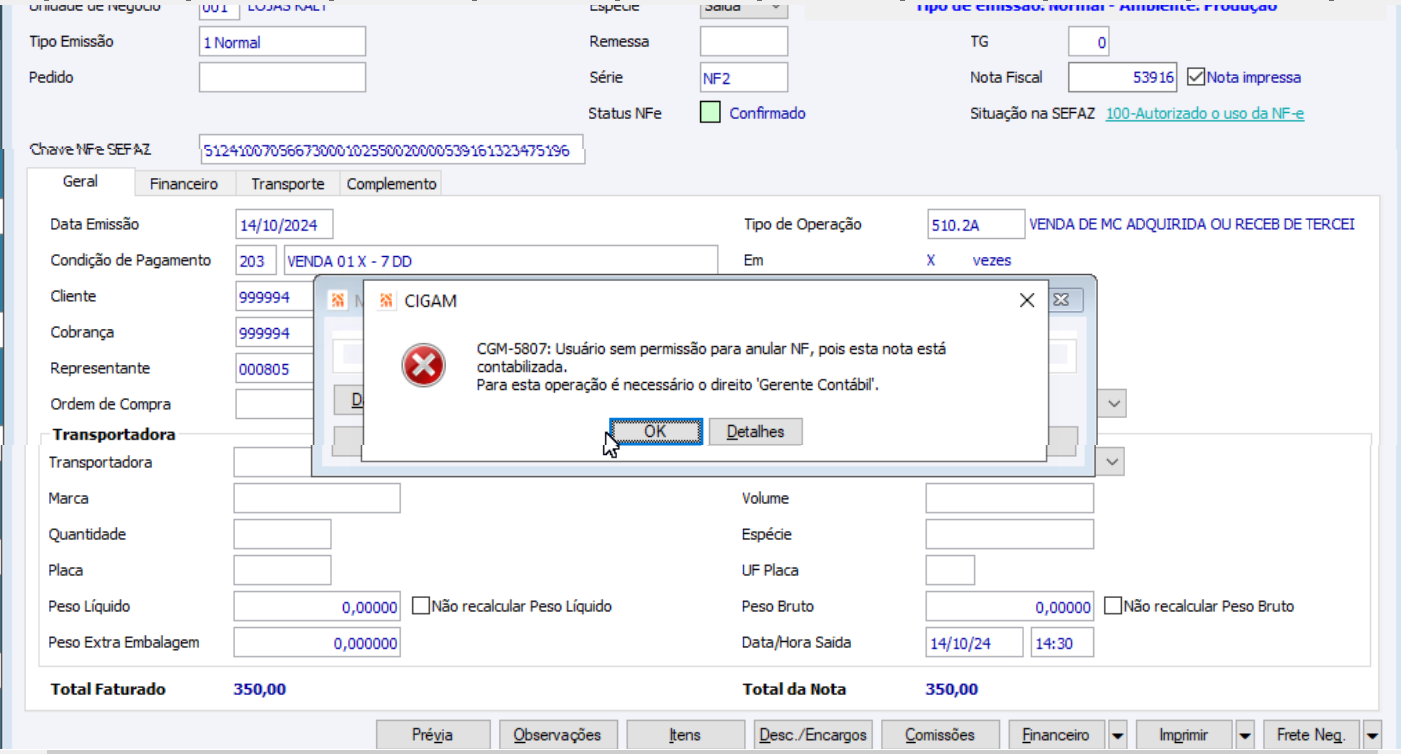Focus the Tipo de Operação code field
The image size is (1401, 754).
tap(976, 225)
